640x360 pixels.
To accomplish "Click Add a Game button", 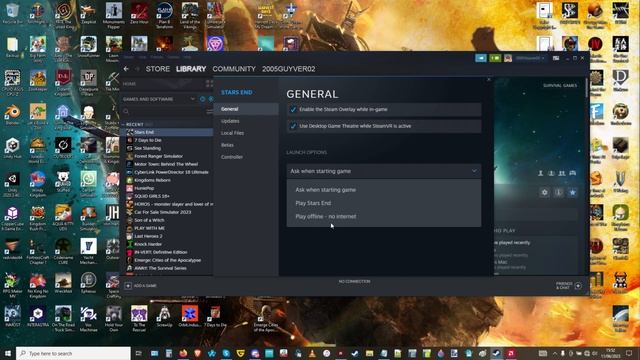I will tap(141, 286).
